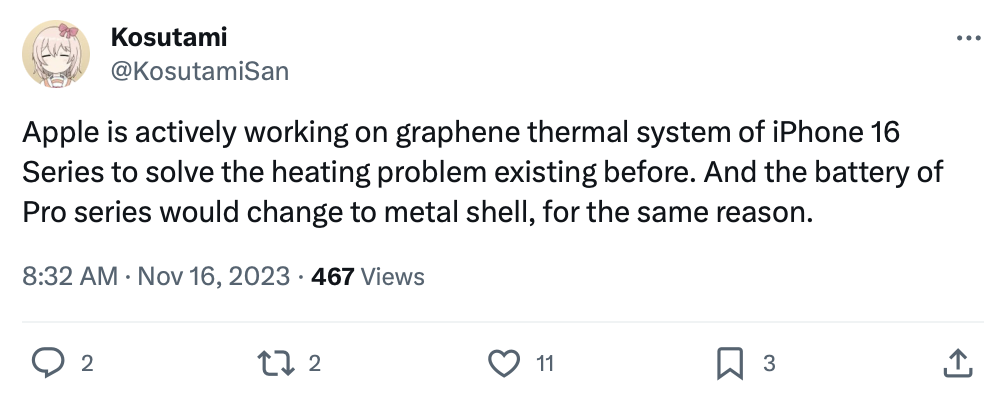
Task: Click the Nov 16, 2023 date
Action: (x=214, y=277)
